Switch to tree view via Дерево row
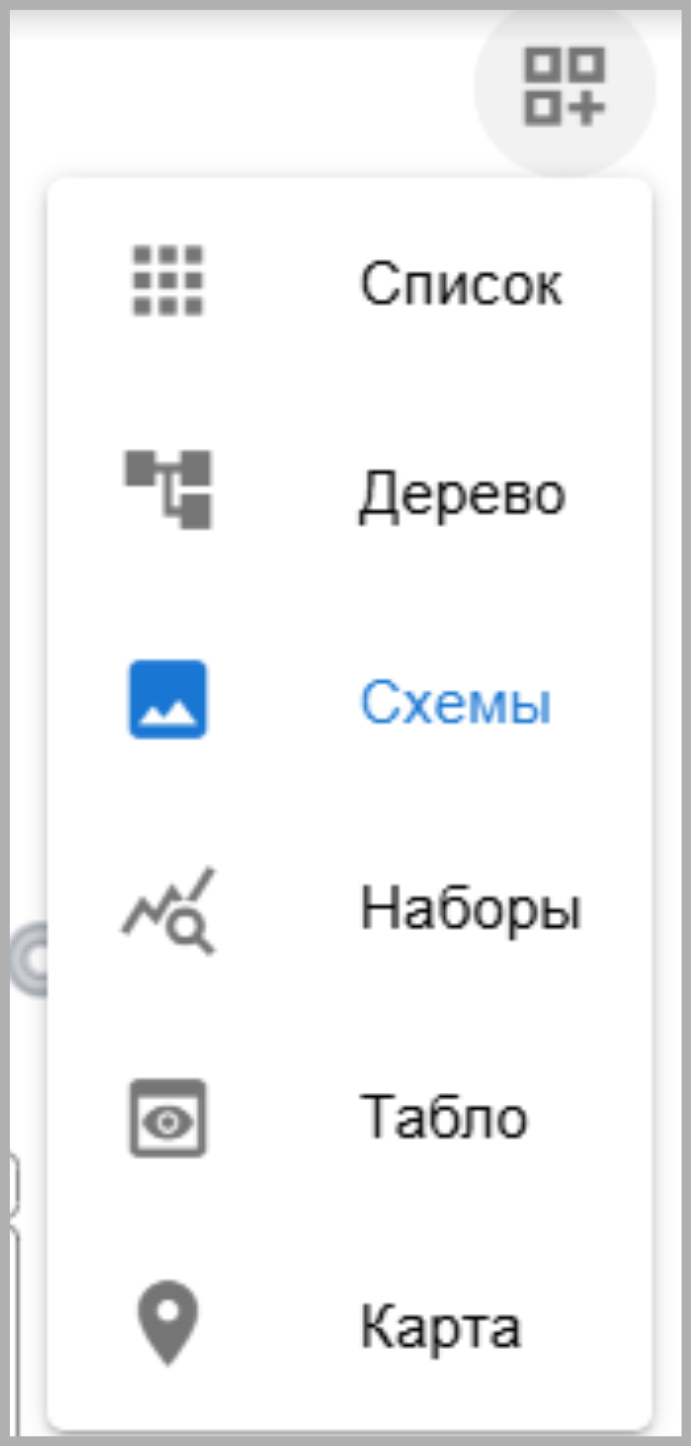 (x=350, y=492)
